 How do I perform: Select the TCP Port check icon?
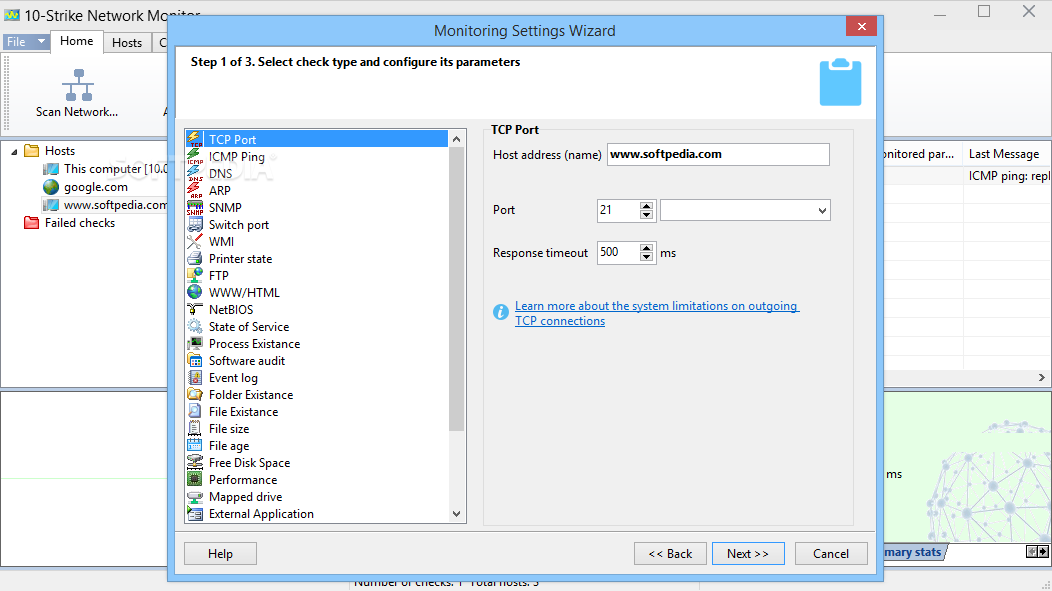(195, 140)
